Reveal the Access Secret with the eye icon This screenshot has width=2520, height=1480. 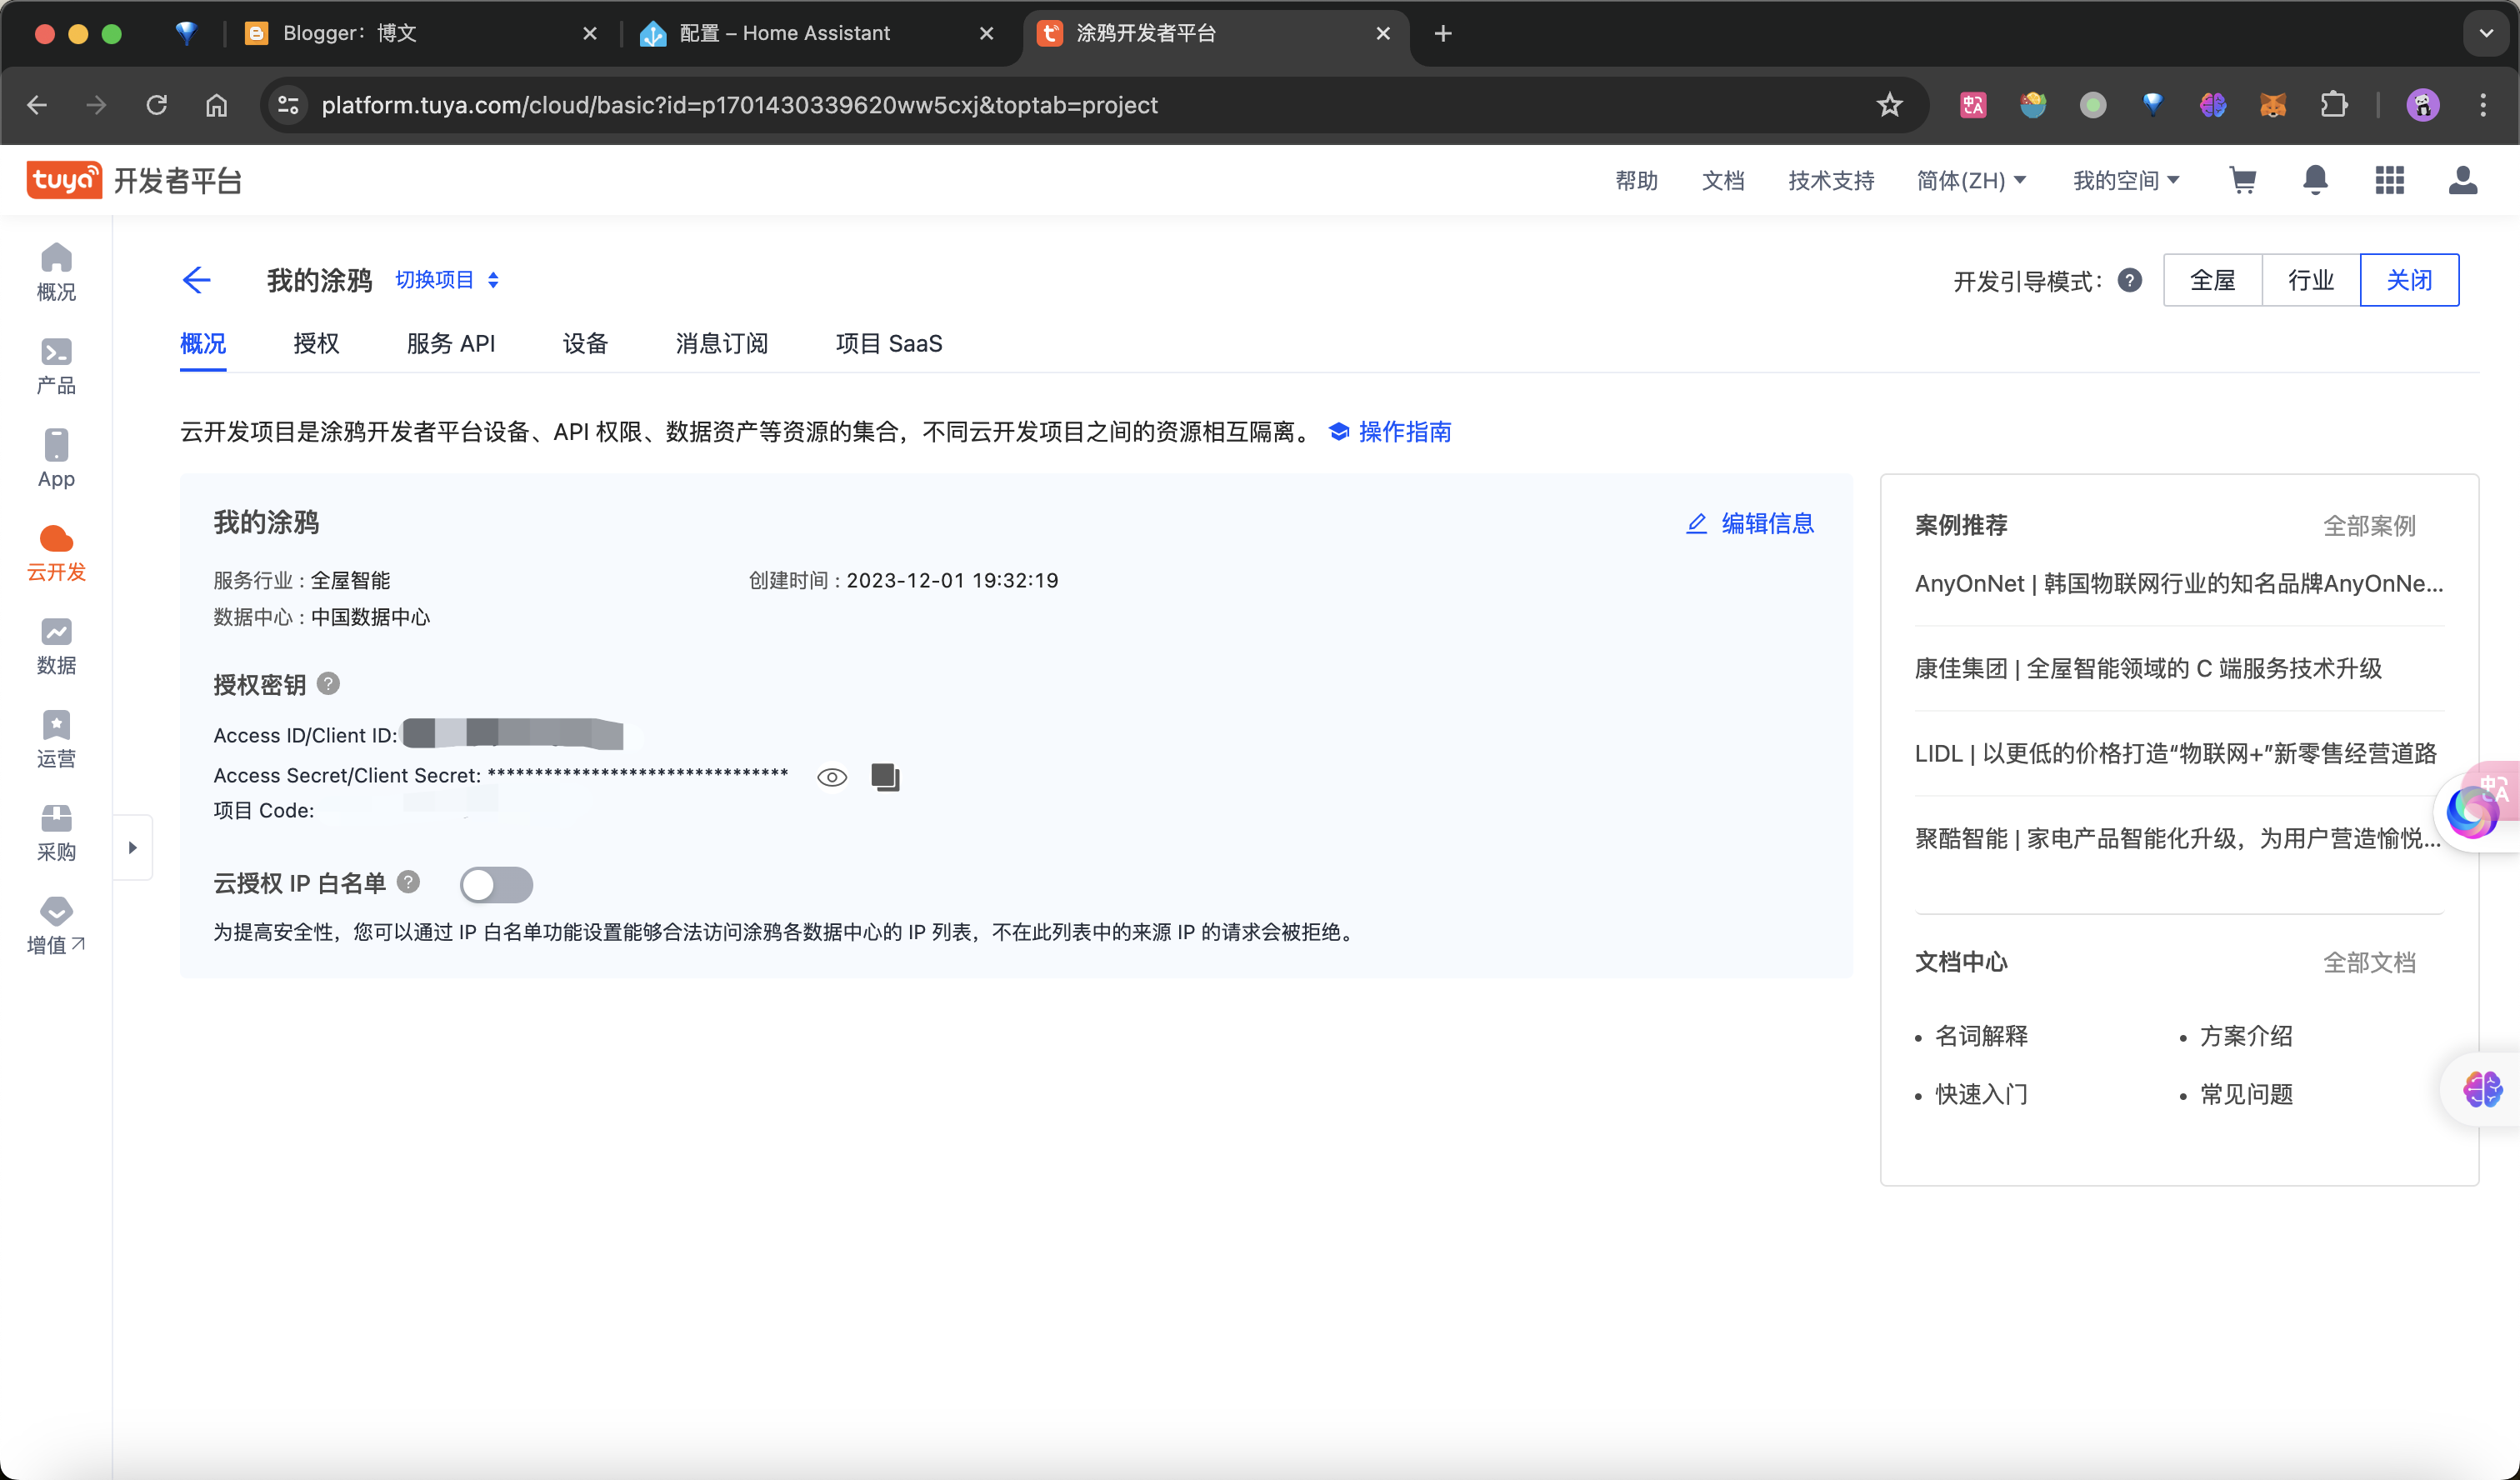(x=831, y=777)
